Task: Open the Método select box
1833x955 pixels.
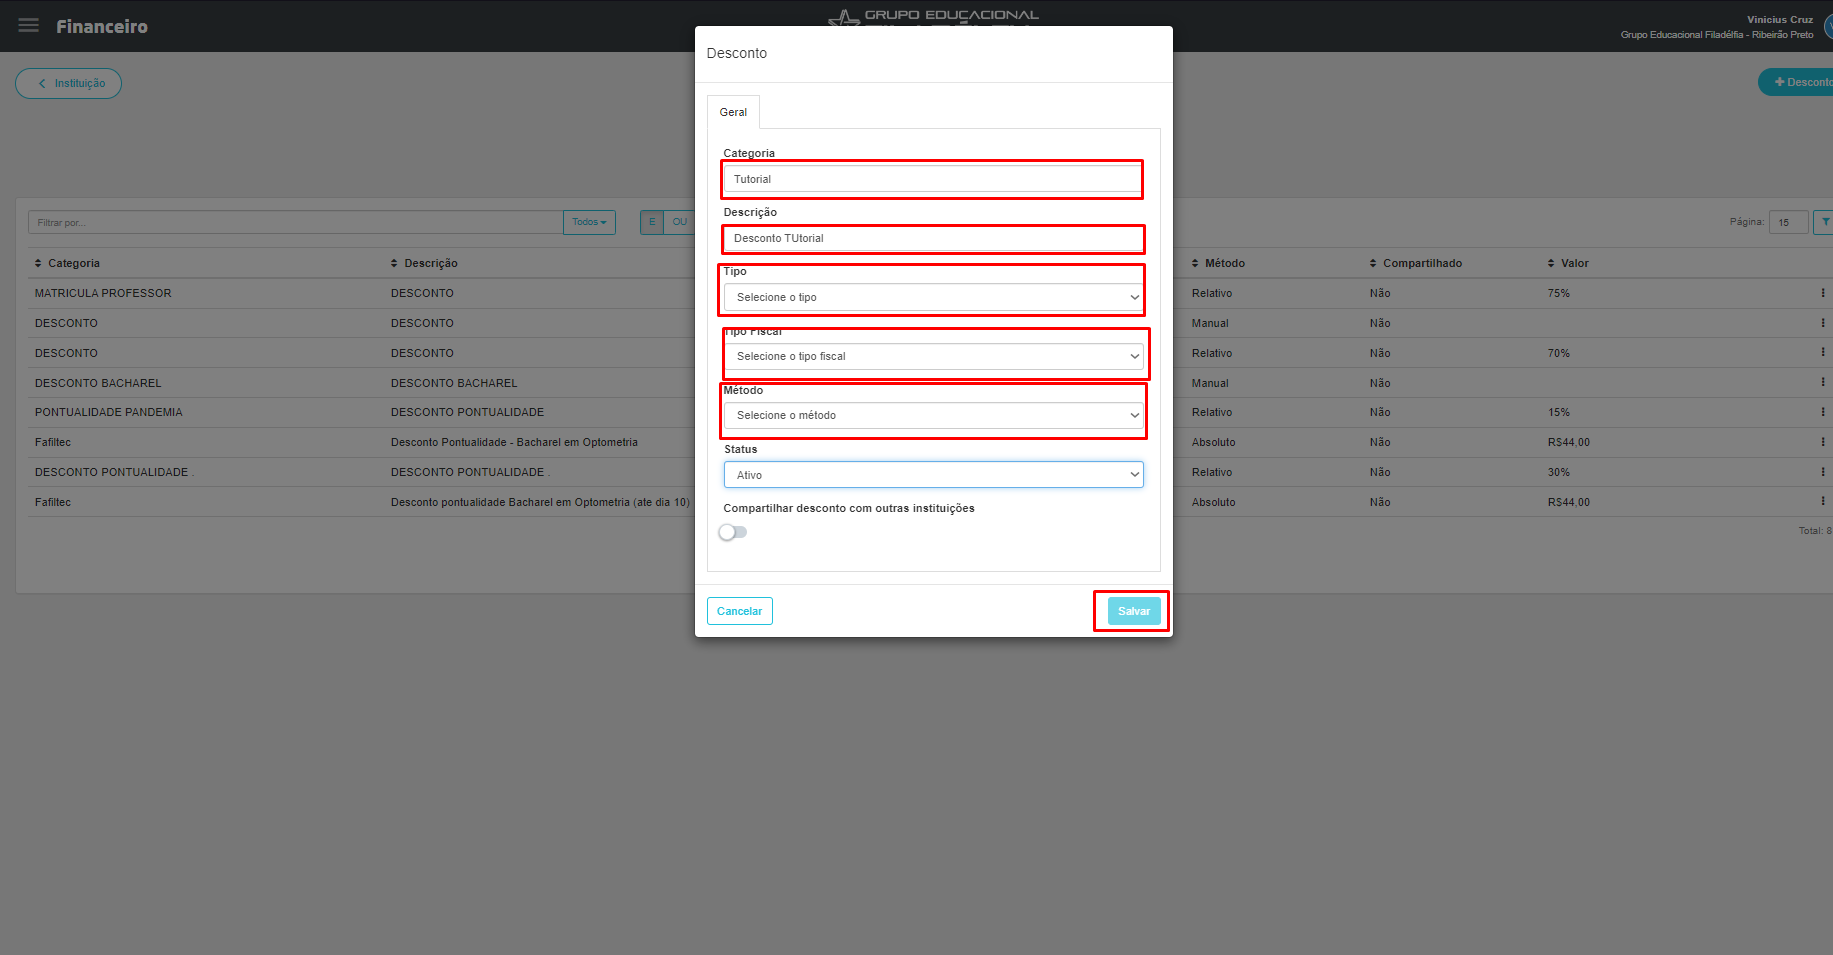Action: tap(933, 415)
